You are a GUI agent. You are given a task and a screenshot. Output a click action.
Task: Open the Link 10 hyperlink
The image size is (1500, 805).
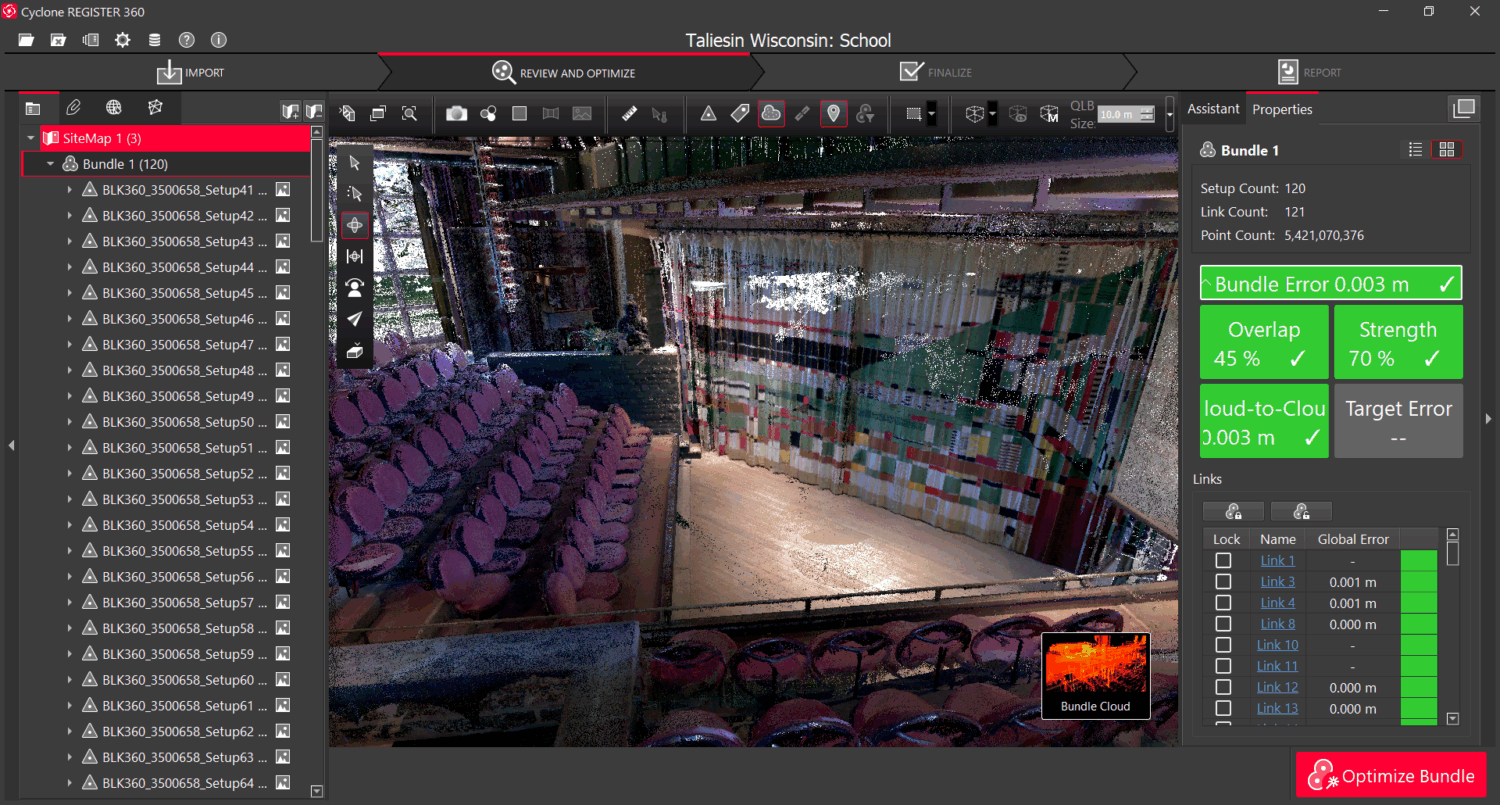(1277, 644)
